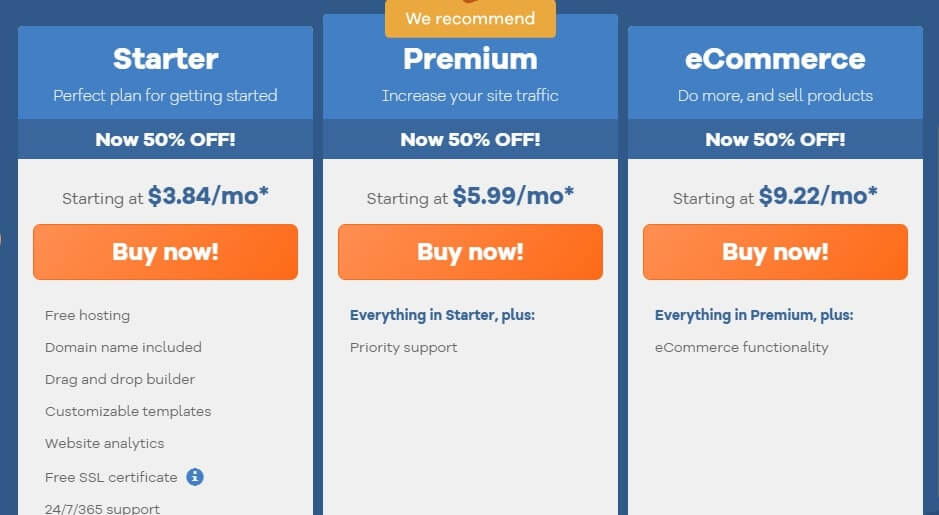
Task: Click the $9.22/mo price text
Action: (818, 196)
